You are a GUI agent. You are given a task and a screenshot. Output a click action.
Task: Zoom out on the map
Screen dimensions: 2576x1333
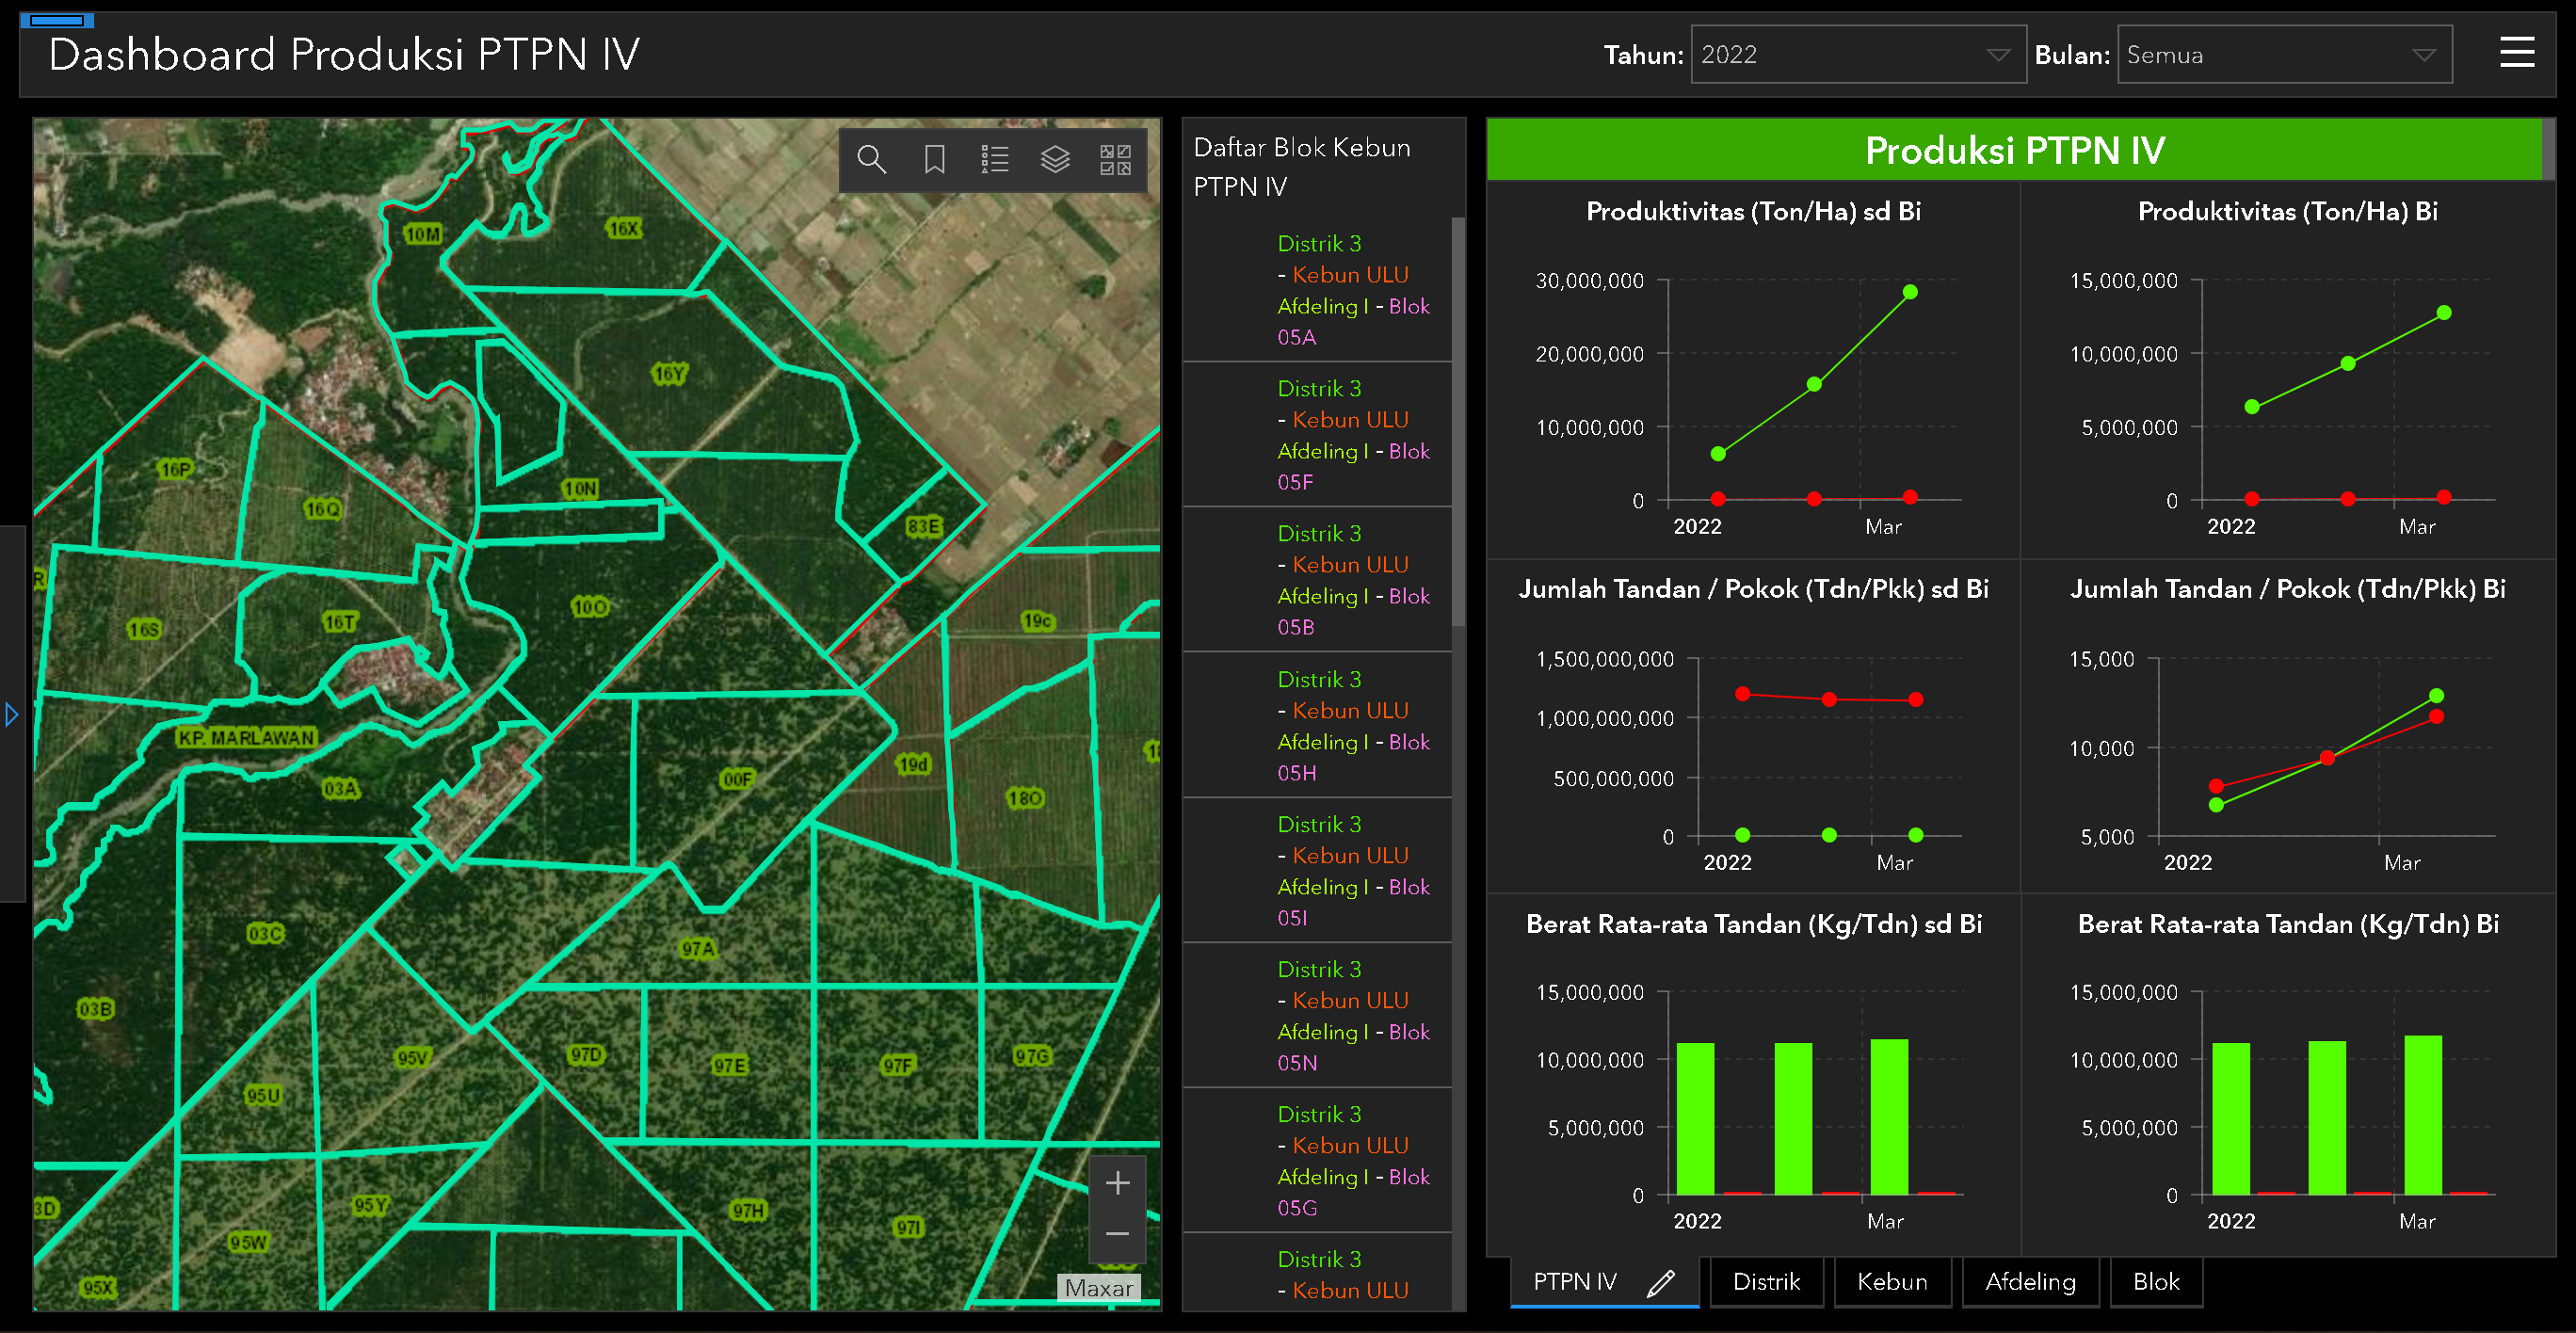click(x=1117, y=1234)
